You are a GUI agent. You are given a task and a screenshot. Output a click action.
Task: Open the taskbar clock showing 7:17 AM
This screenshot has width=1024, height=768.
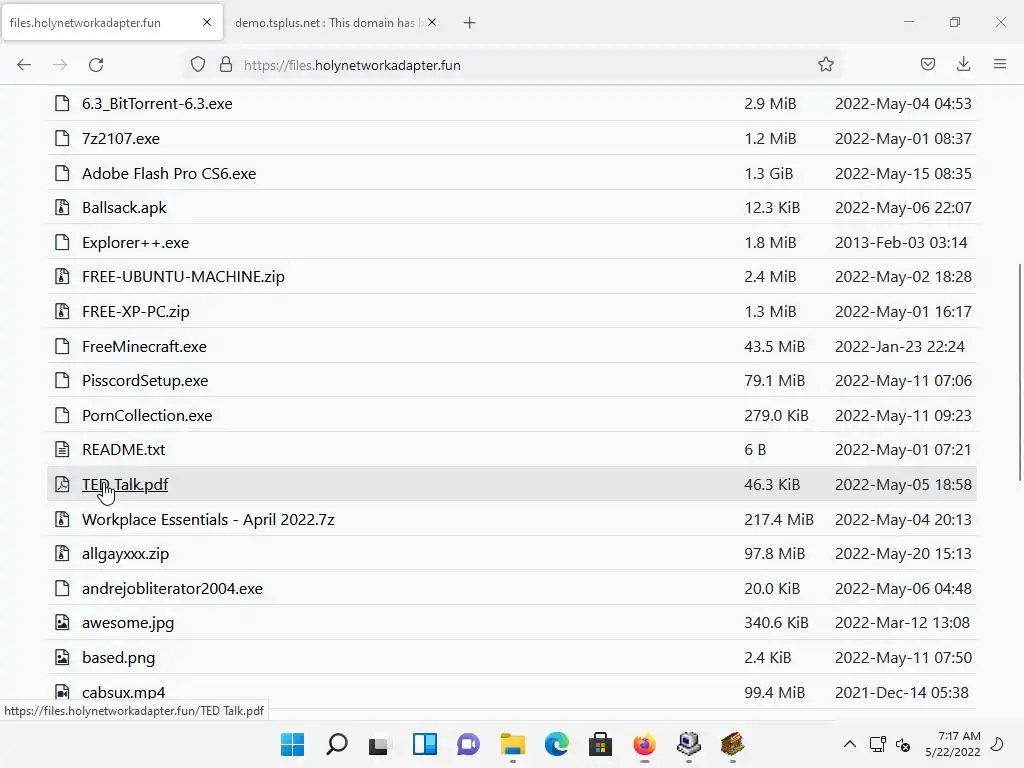(x=953, y=744)
